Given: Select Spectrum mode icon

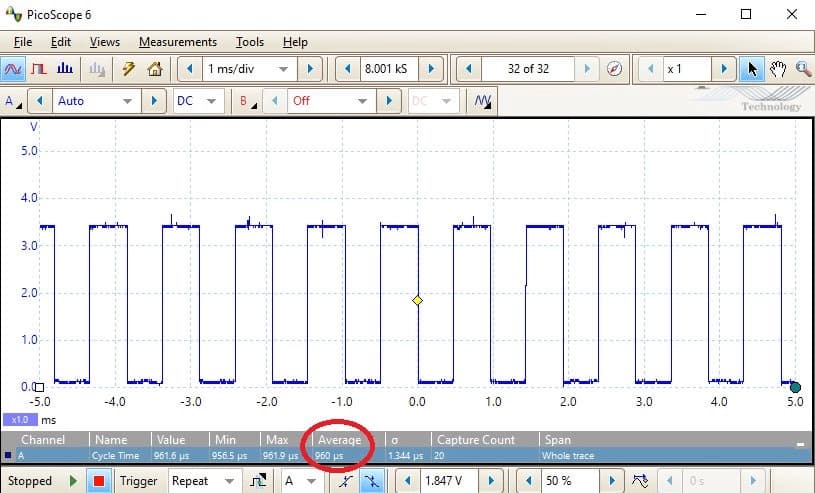Looking at the screenshot, I should pos(64,70).
